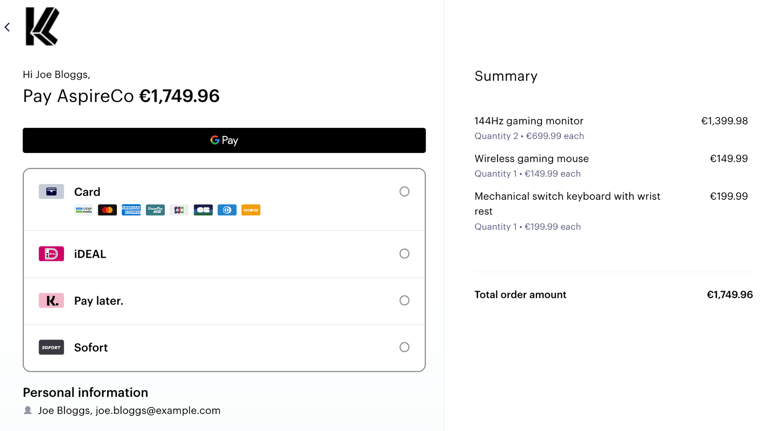Click the Mastercard logo icon
768x431 pixels.
point(107,210)
